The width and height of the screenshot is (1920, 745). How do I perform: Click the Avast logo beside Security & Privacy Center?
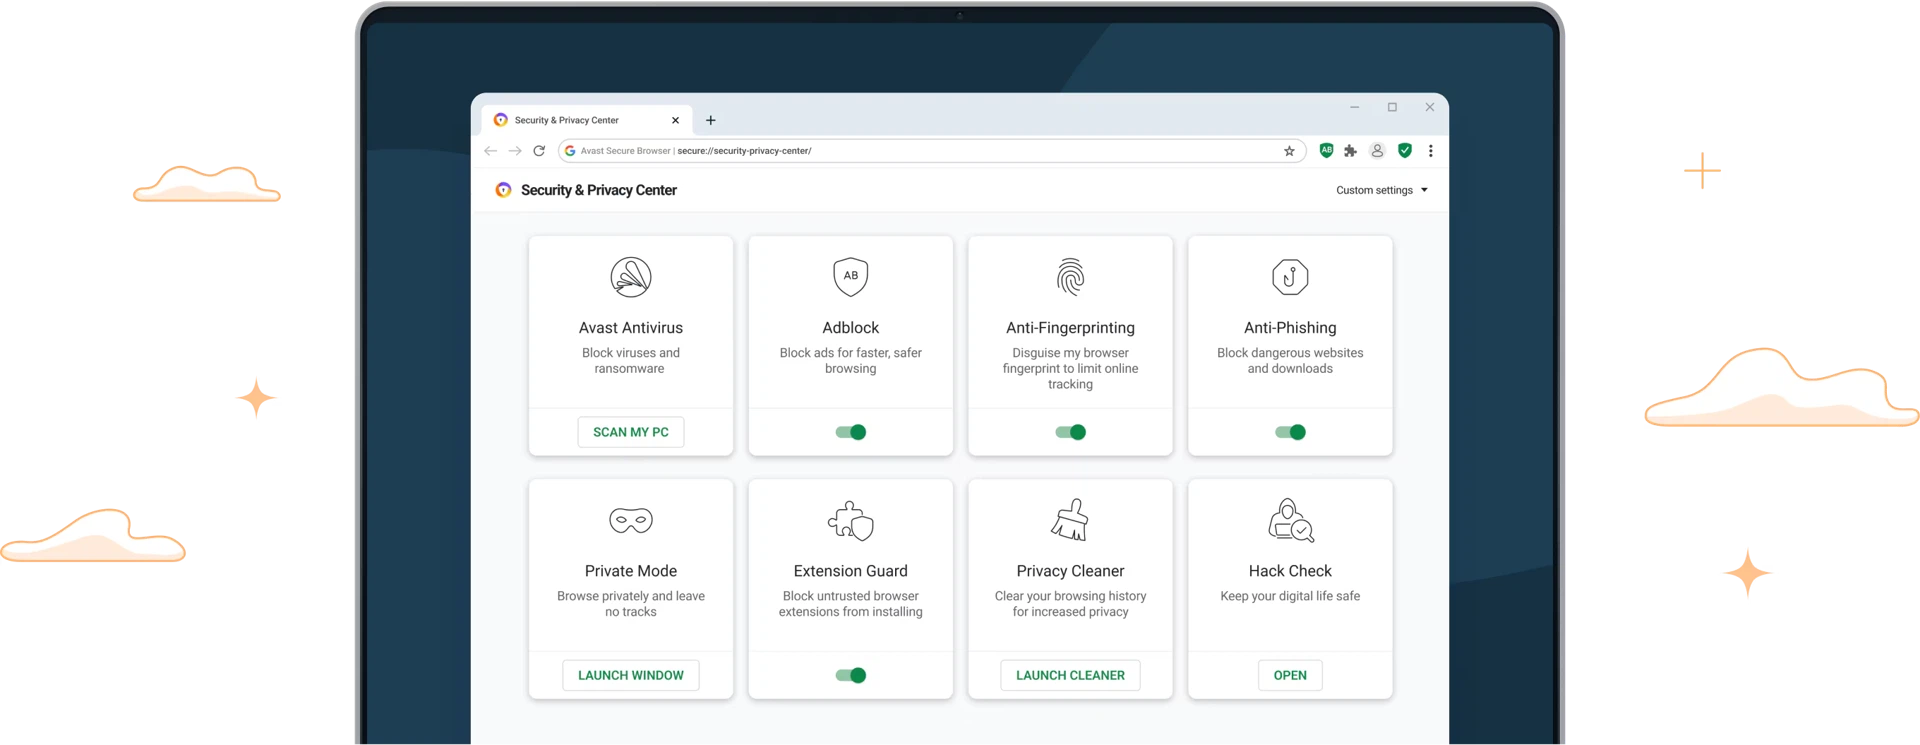[503, 190]
